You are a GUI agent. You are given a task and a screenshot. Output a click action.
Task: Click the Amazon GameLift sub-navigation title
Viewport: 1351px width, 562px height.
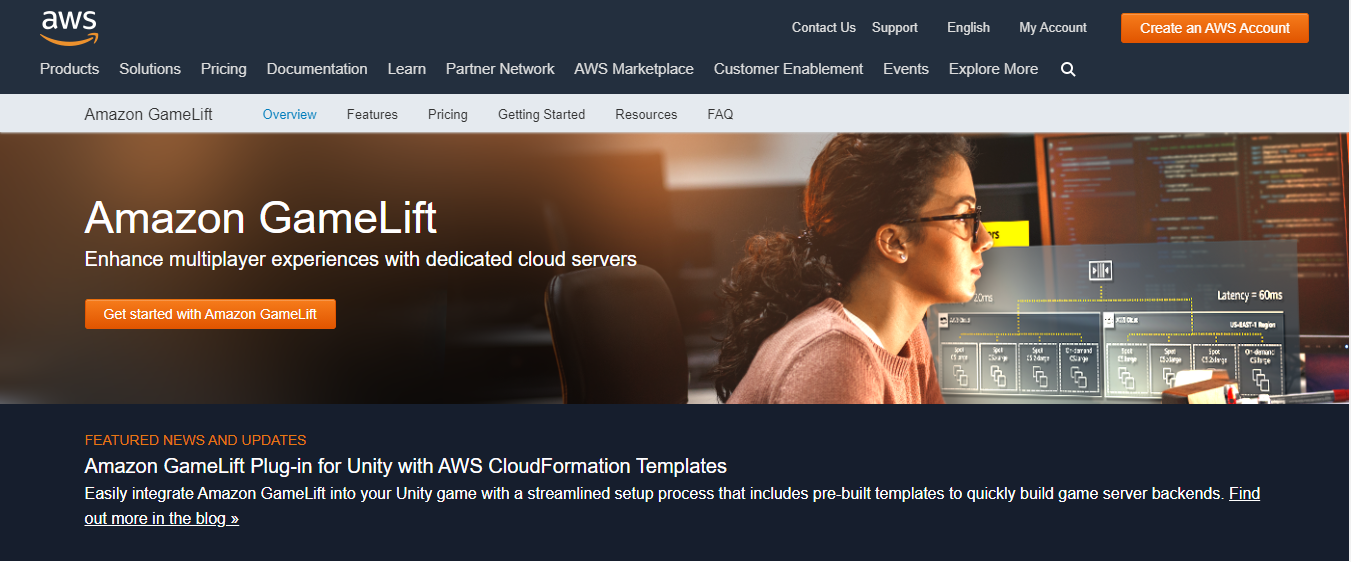[x=149, y=114]
